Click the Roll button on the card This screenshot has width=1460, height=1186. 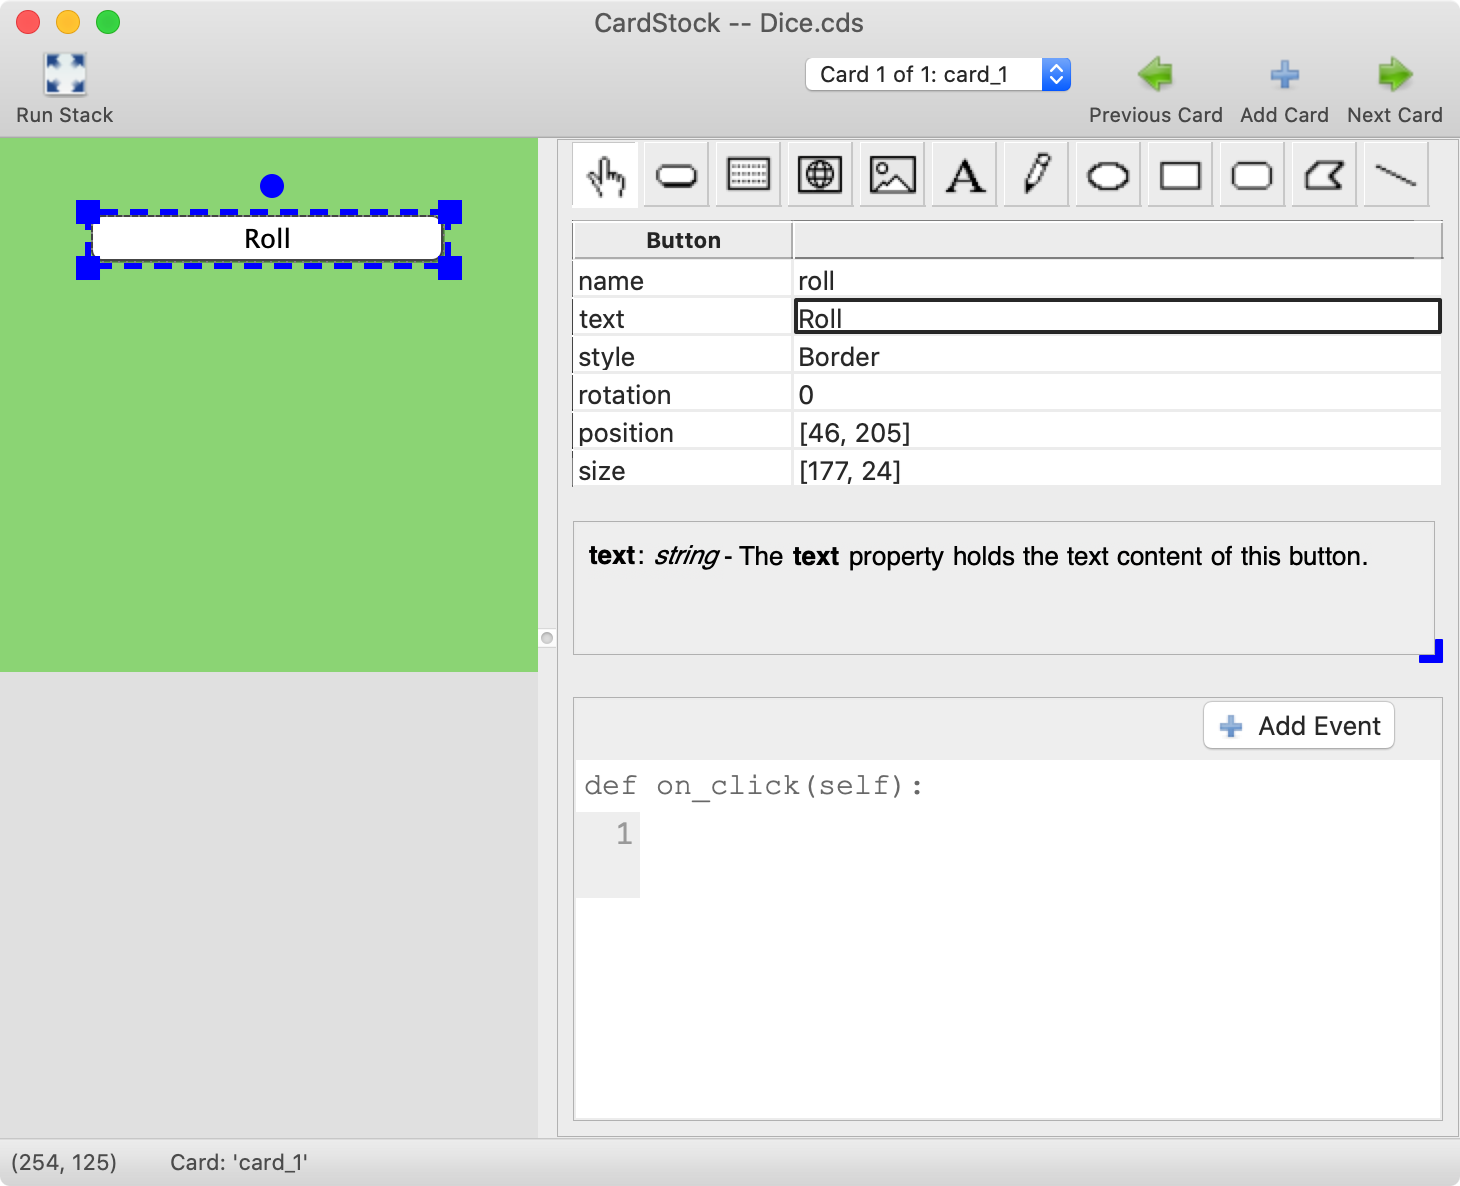pos(267,239)
